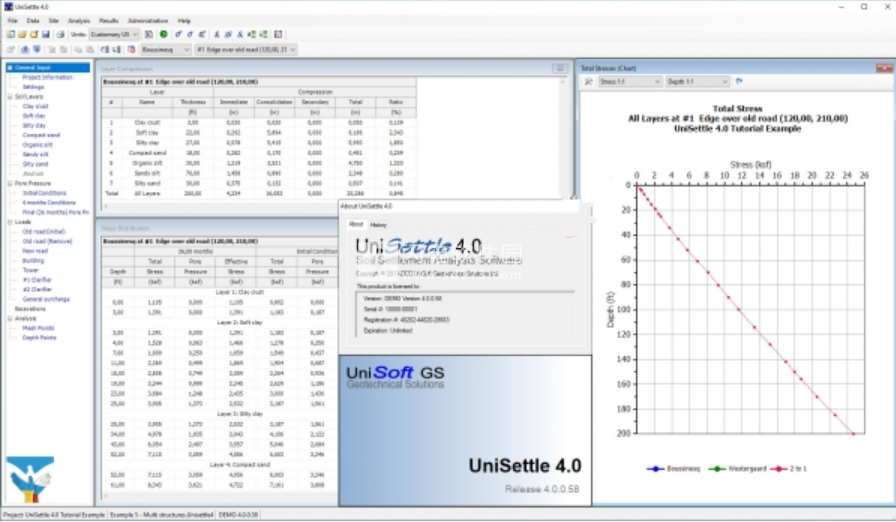Click the up arrow icon on second toolbar
896x522 pixels.
click(25, 50)
